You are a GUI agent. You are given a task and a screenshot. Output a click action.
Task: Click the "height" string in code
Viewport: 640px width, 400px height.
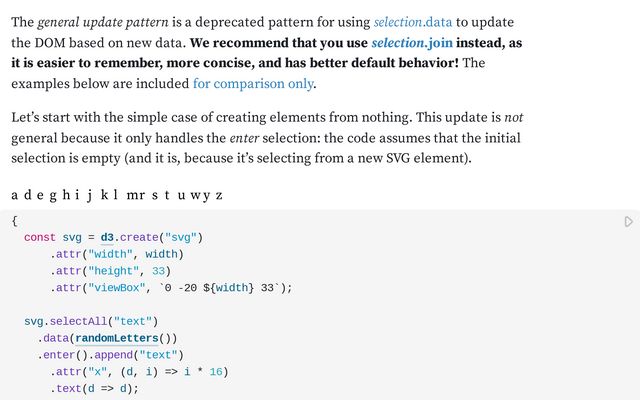113,271
